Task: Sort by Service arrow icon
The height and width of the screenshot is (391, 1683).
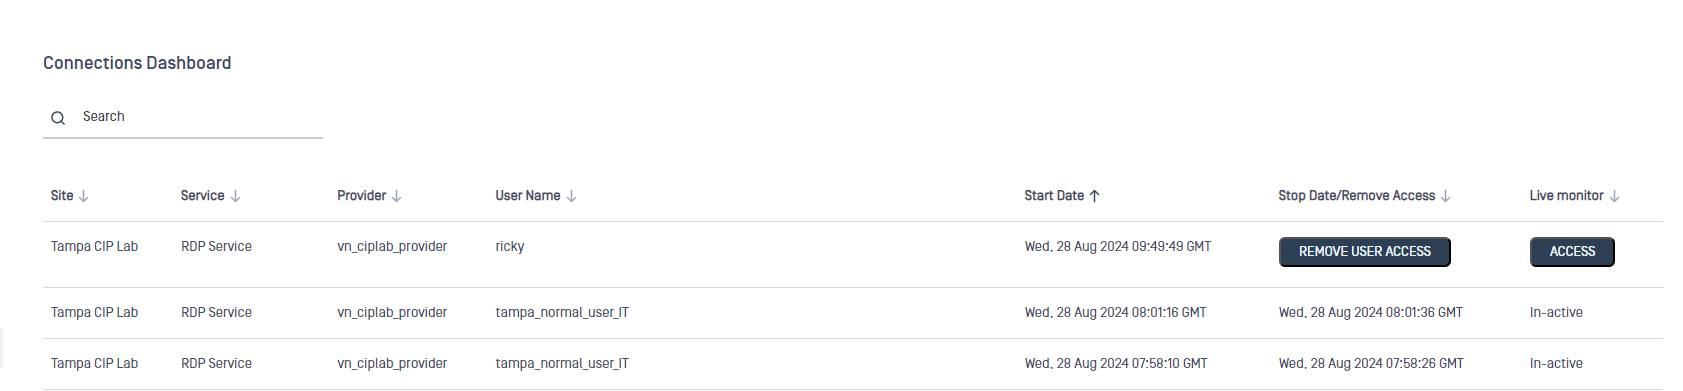Action: tap(236, 196)
